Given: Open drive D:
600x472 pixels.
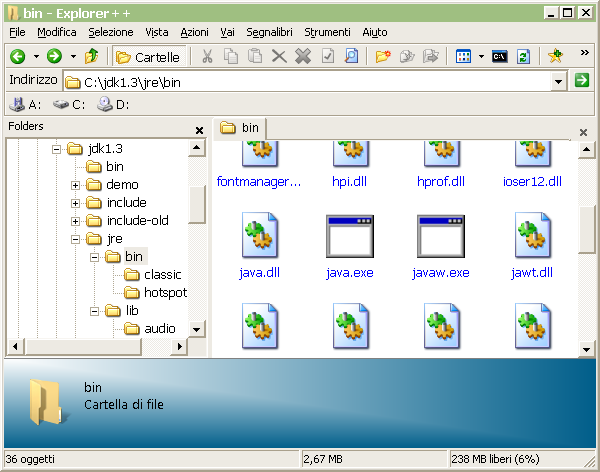Looking at the screenshot, I should click(113, 104).
